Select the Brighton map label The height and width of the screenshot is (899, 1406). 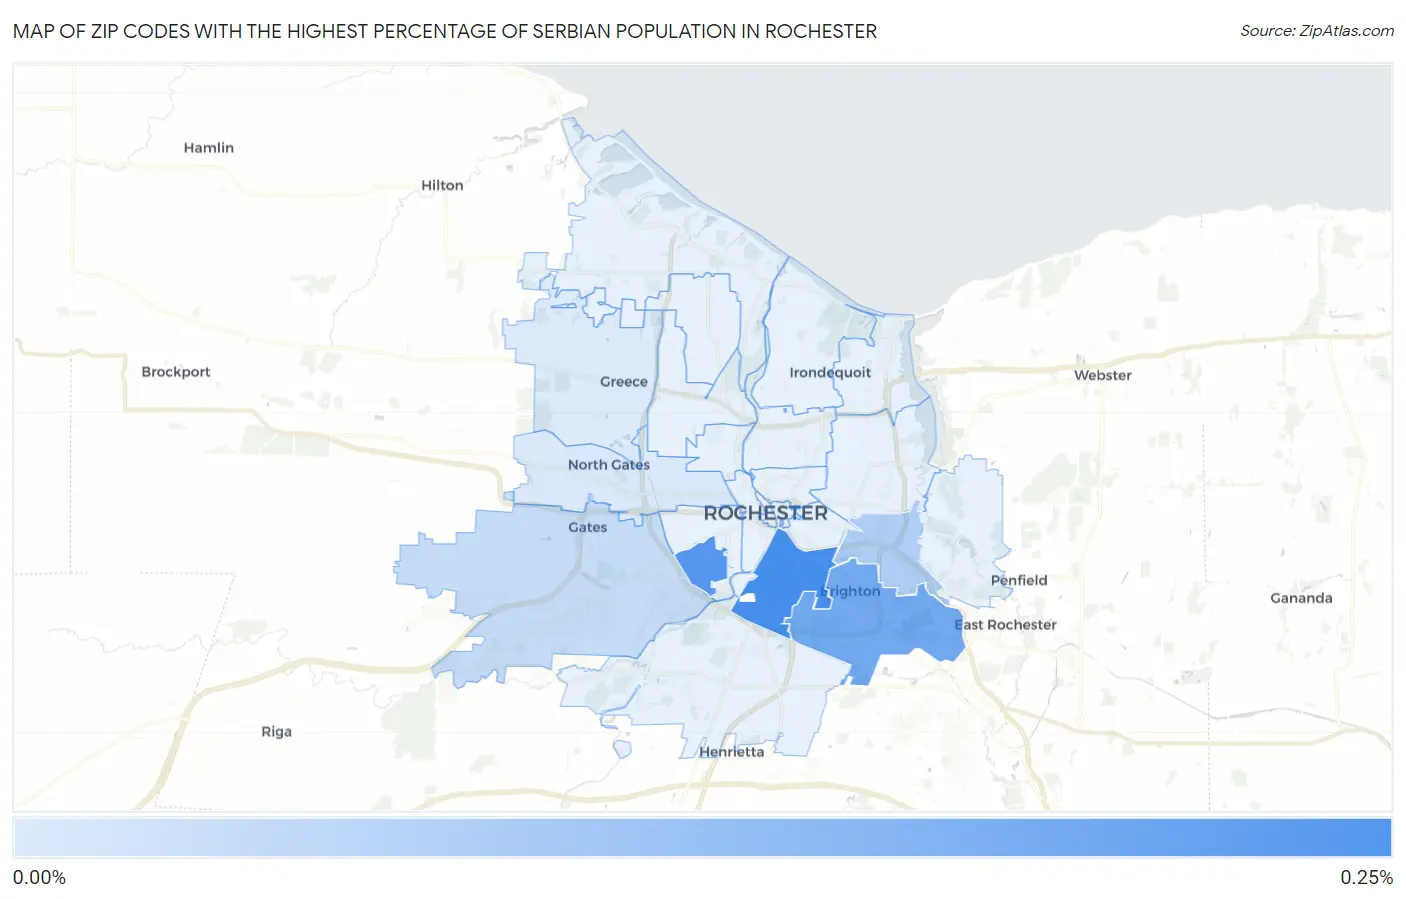tap(850, 592)
